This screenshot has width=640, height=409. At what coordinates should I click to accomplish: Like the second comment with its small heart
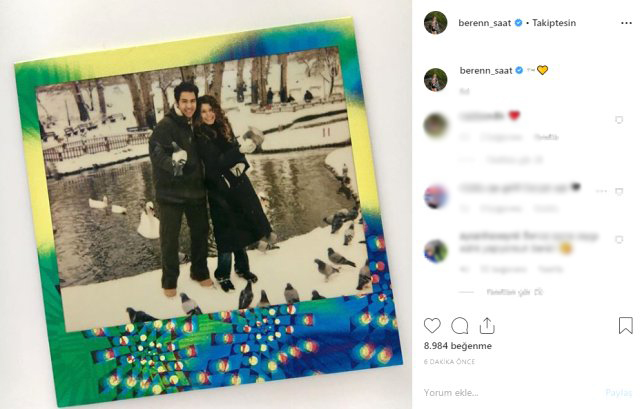click(x=619, y=191)
